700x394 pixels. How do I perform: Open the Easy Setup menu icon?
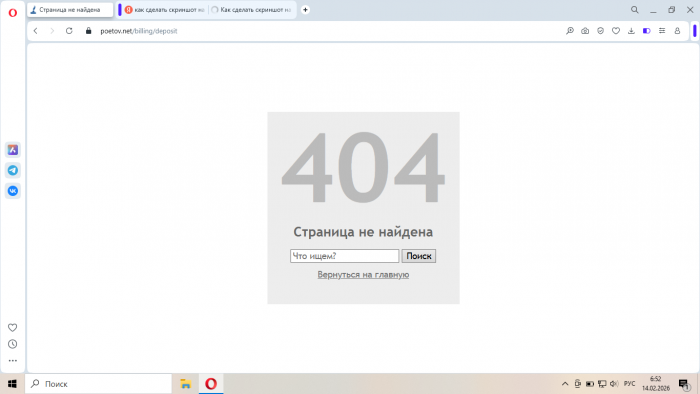tap(662, 31)
